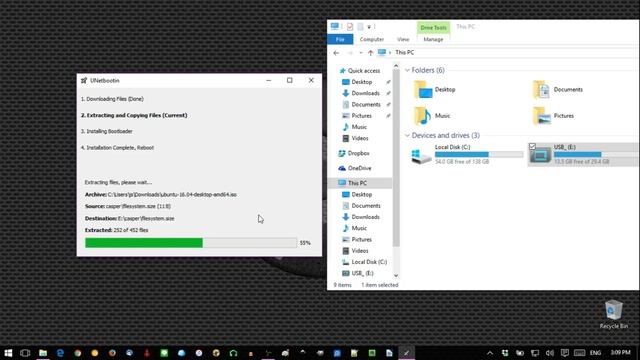Select the Local Disk (C:) drive icon
This screenshot has width=640, height=360.
click(421, 155)
